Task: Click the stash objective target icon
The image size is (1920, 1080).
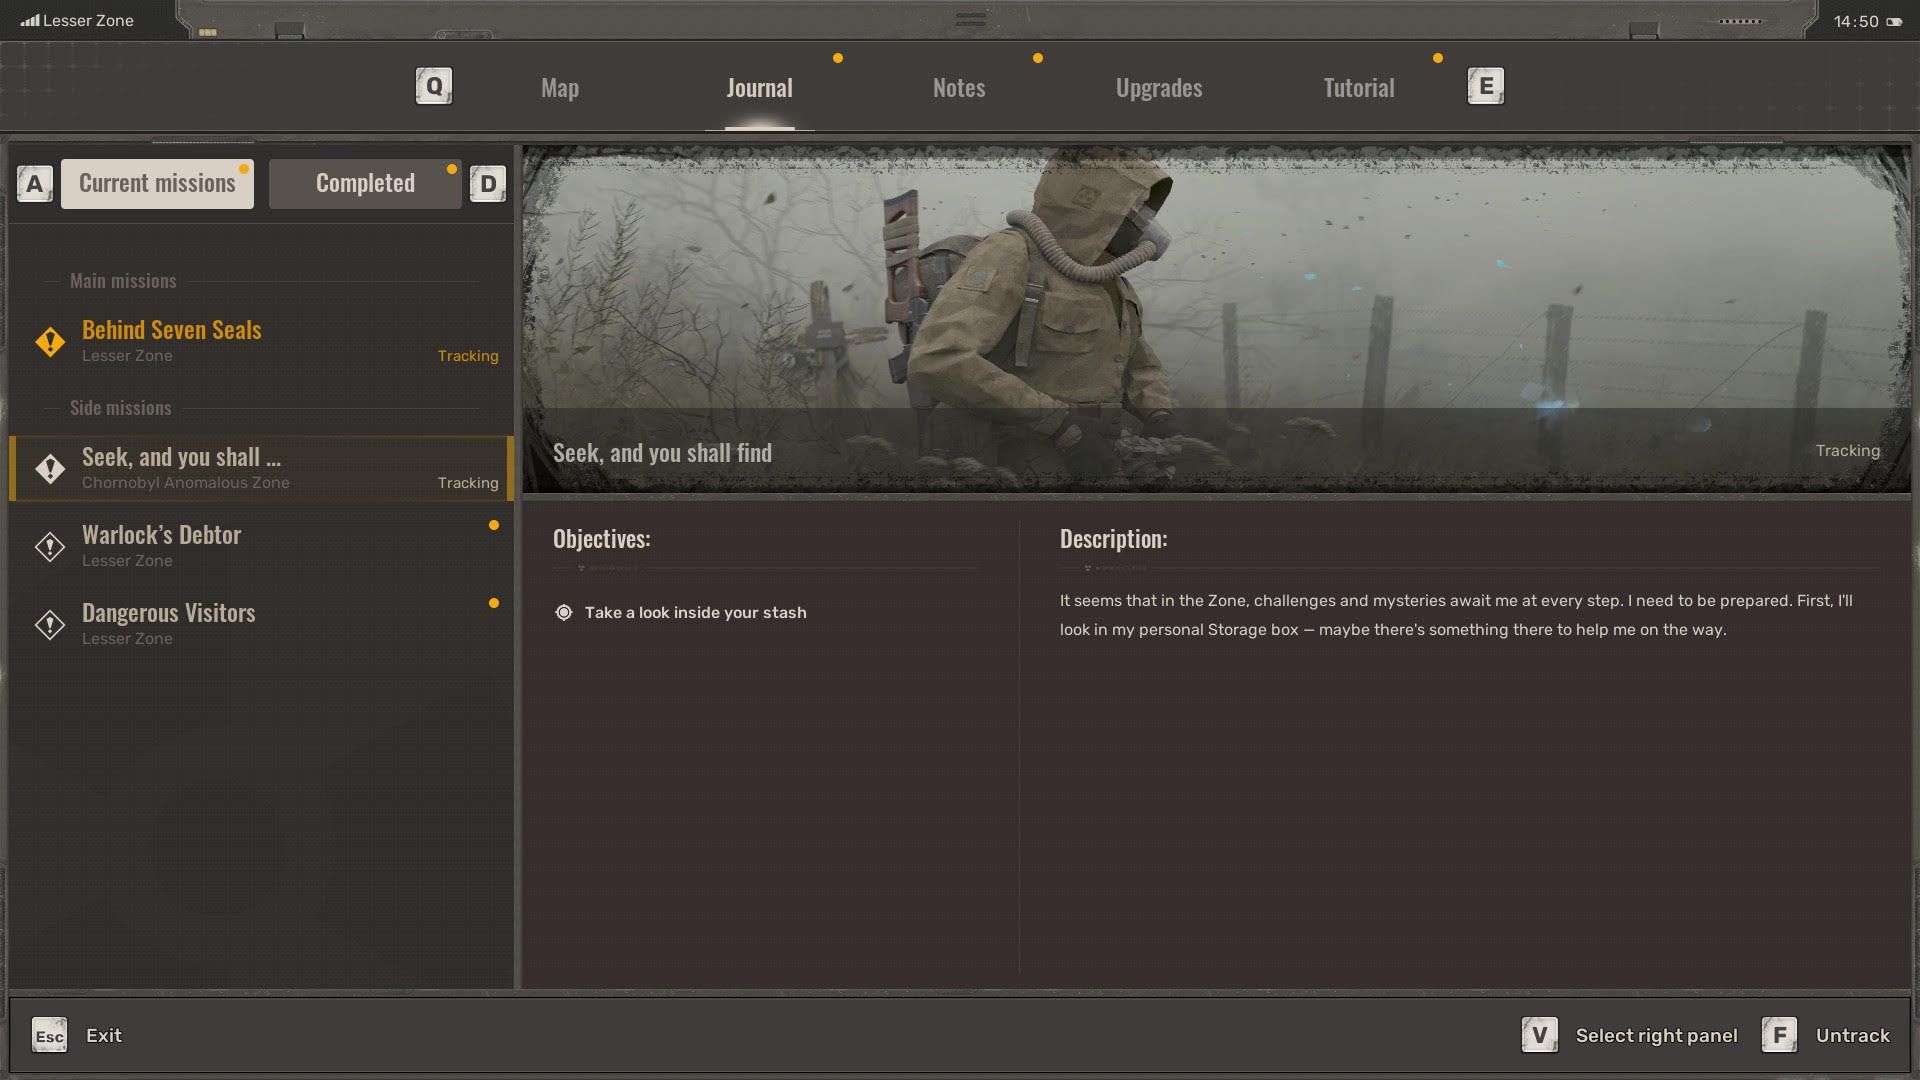Action: (563, 611)
